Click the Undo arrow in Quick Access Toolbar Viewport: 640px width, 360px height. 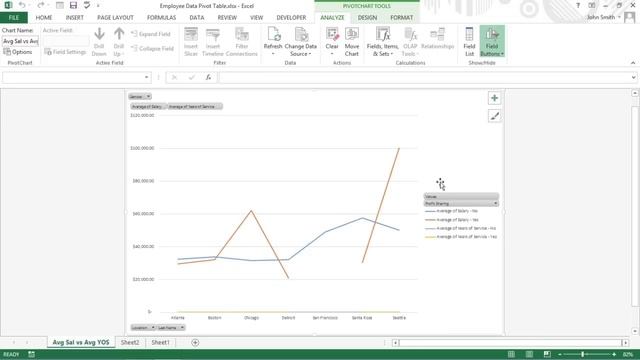pos(22,5)
